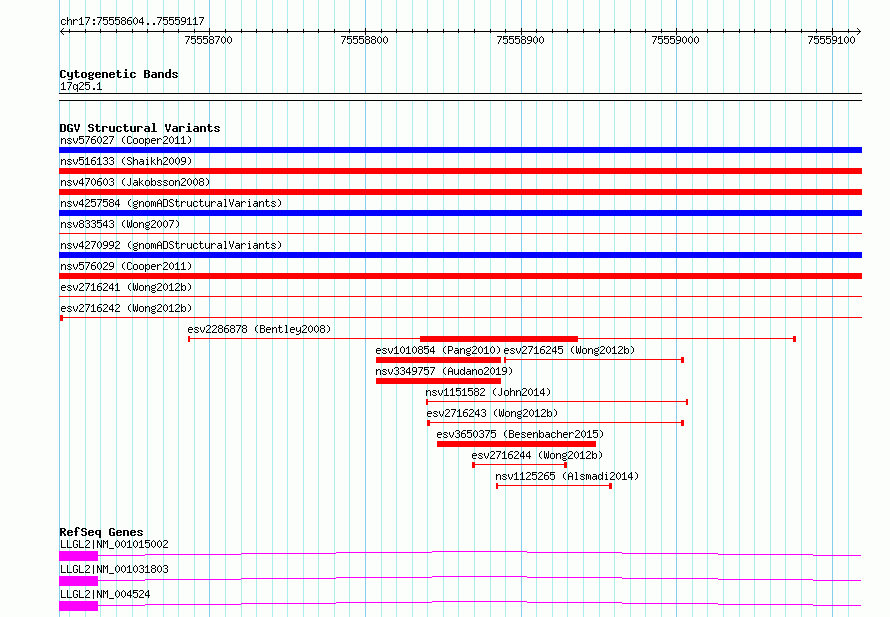890x617 pixels.
Task: Open the LLGL2|NM_001015002 transcript label
Action: tap(114, 544)
